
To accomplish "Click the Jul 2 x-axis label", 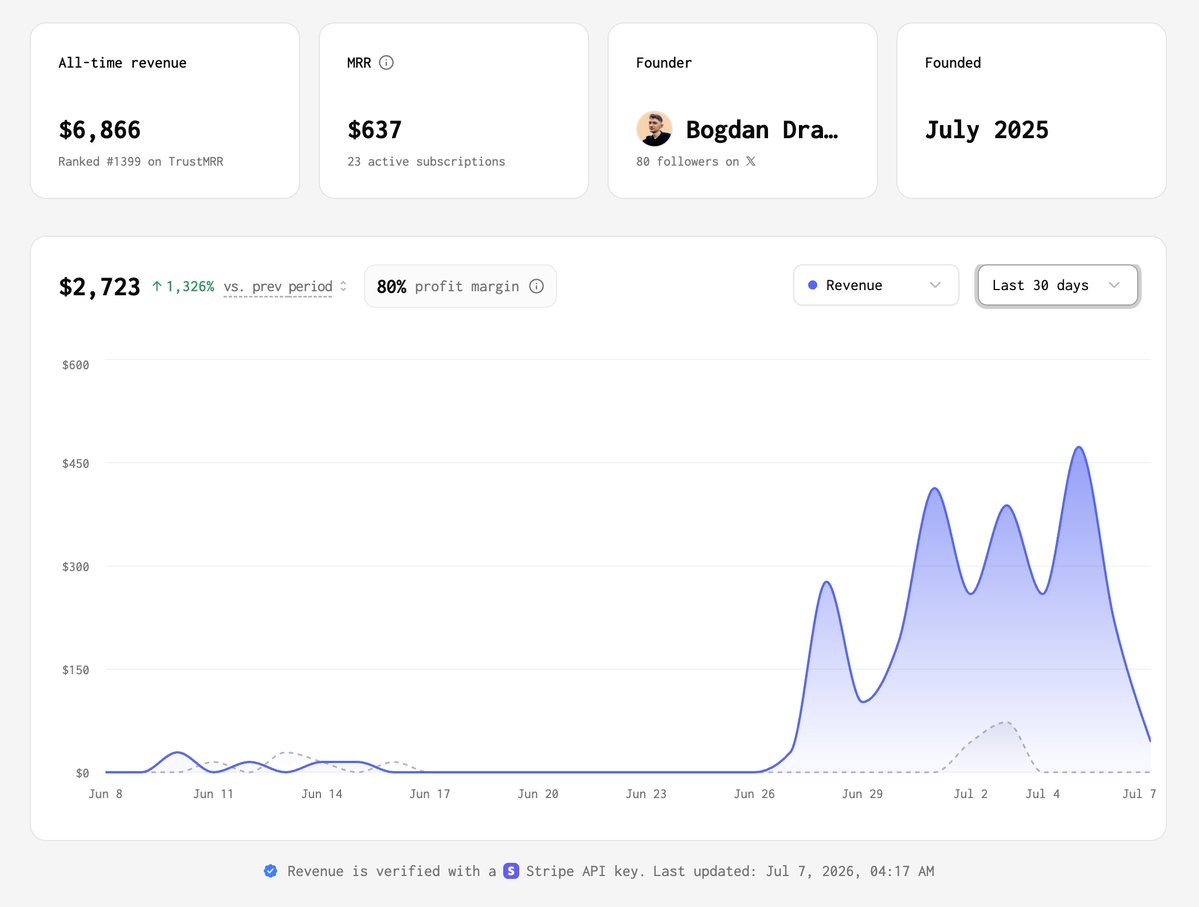I will point(970,794).
